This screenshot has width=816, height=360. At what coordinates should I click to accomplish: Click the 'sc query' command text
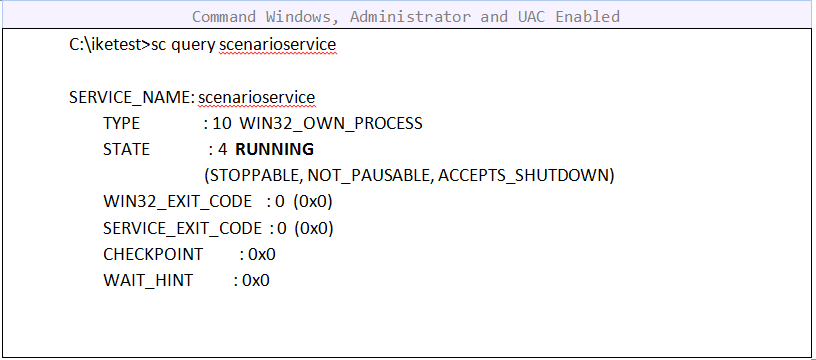183,45
